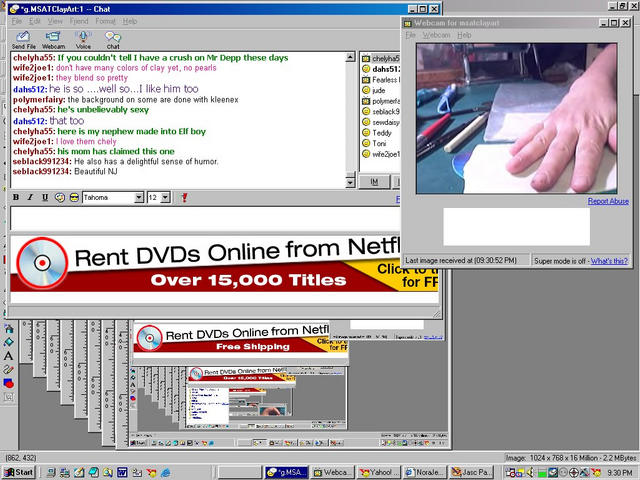640x480 pixels.
Task: Select dahs512 in the user list
Action: [380, 69]
